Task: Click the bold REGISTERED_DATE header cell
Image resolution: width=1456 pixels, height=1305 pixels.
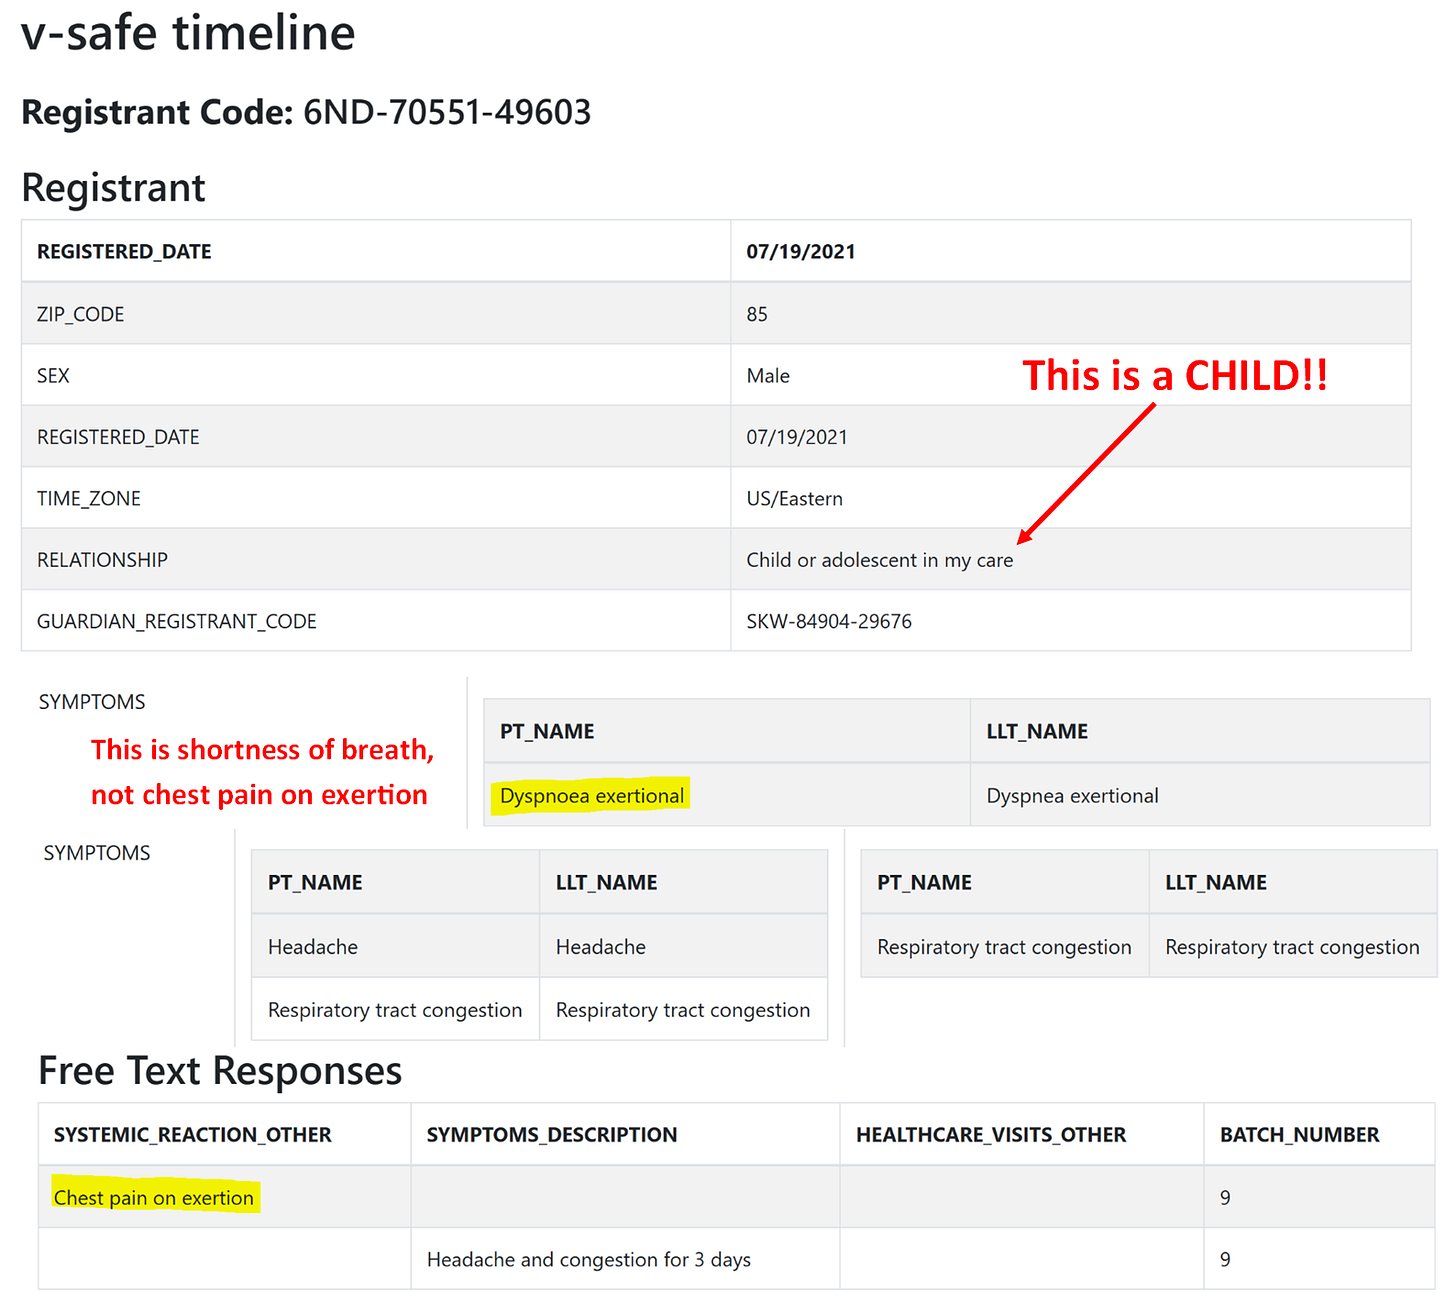Action: (376, 251)
